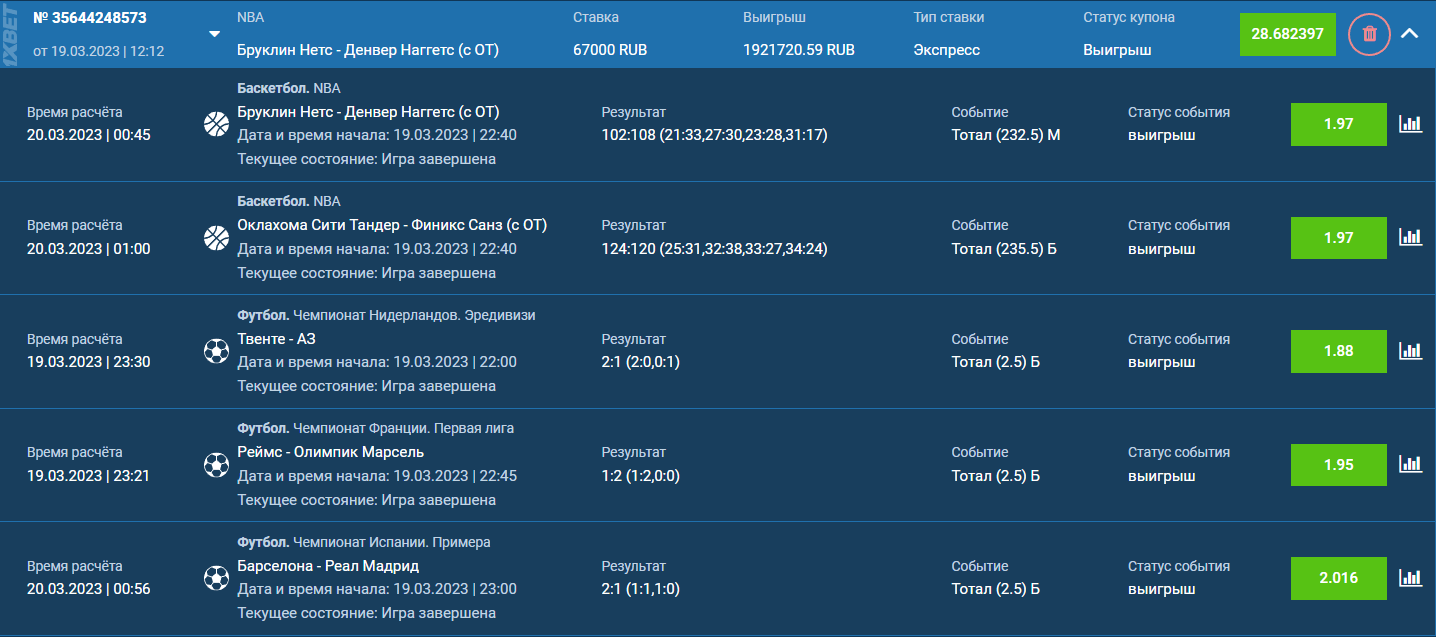Screen dimensions: 1436x637
Task: Click coupon status Выигрыш in header
Action: [1117, 50]
